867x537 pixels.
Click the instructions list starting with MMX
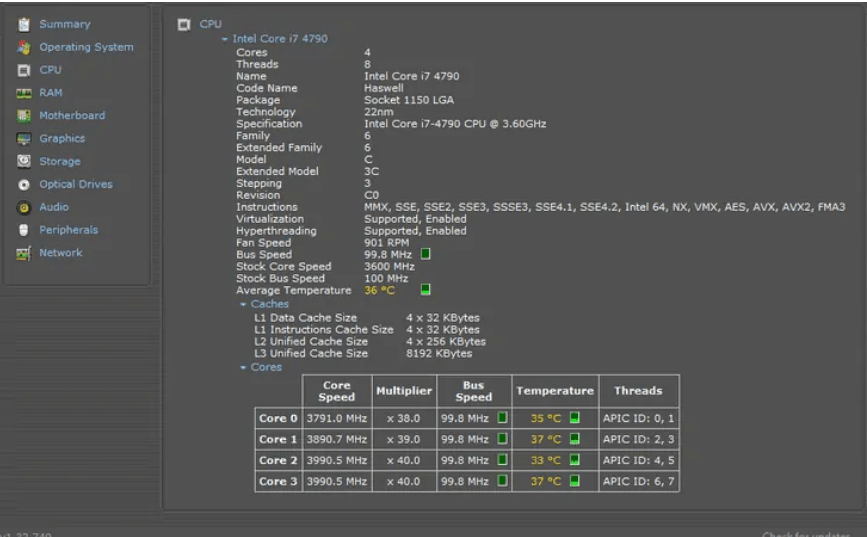click(604, 207)
